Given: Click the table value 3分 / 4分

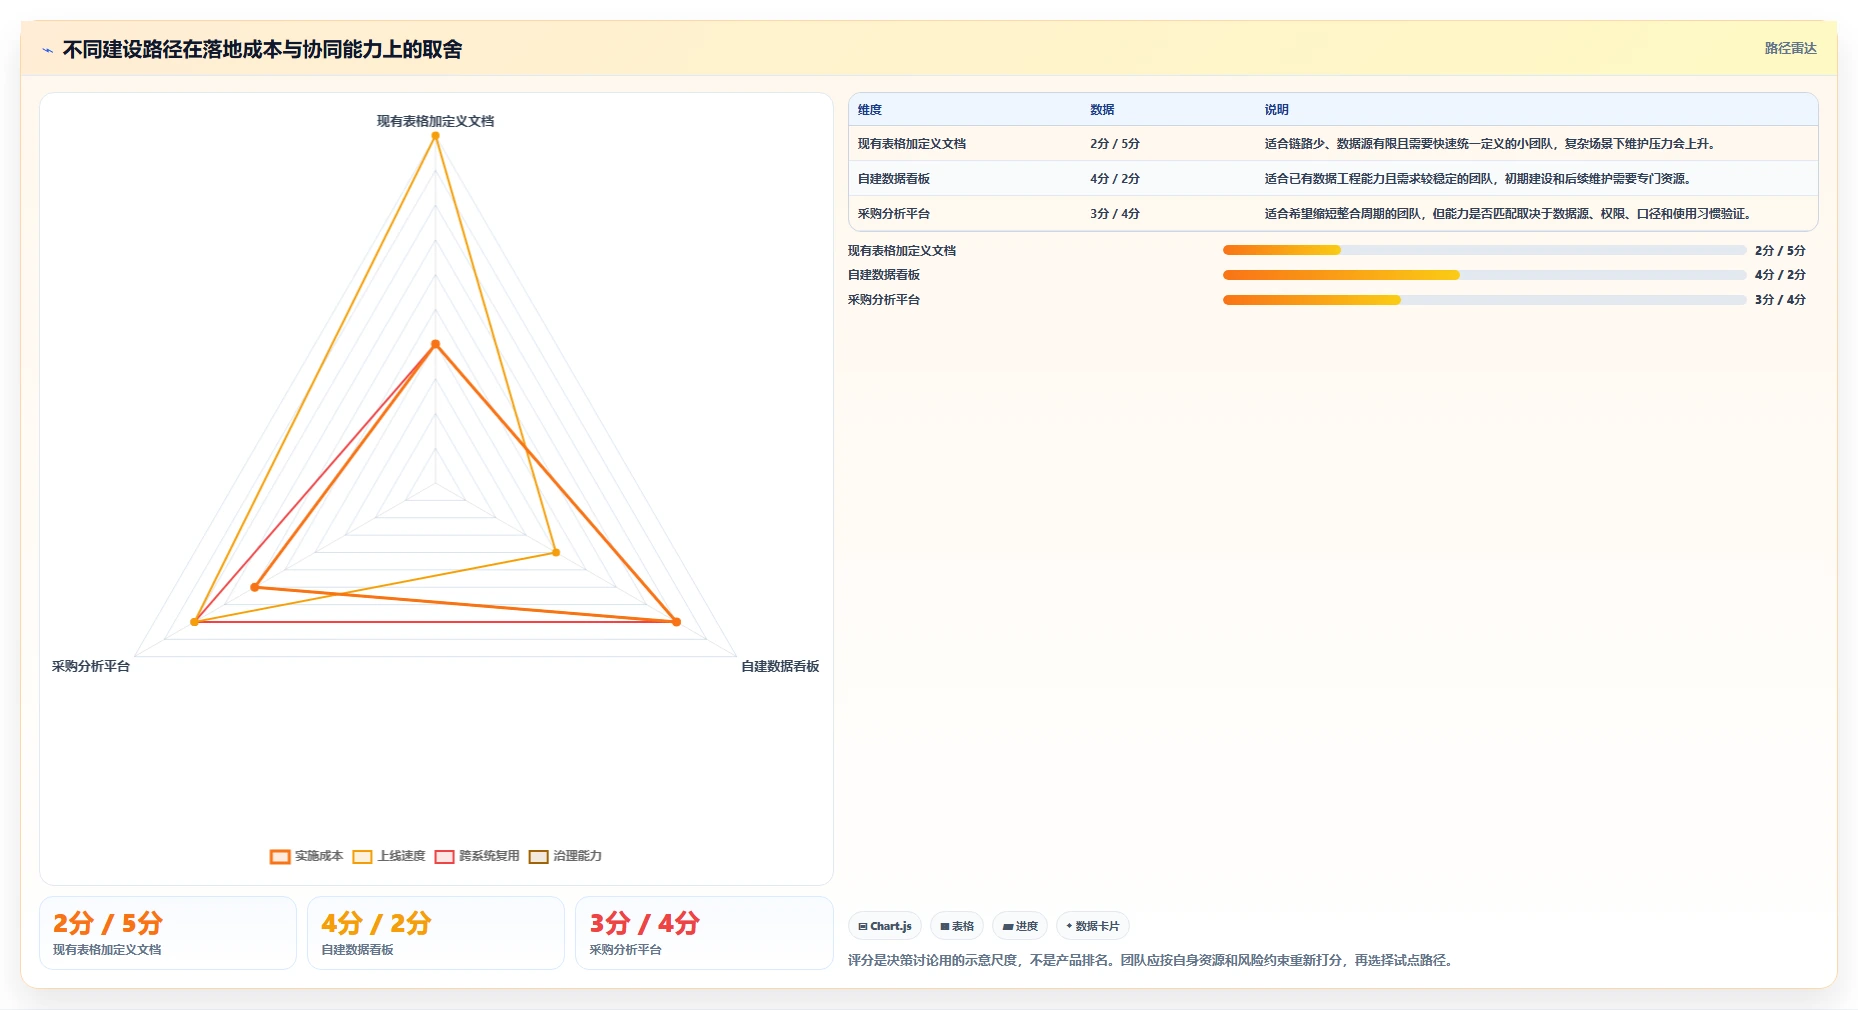Looking at the screenshot, I should (1115, 214).
